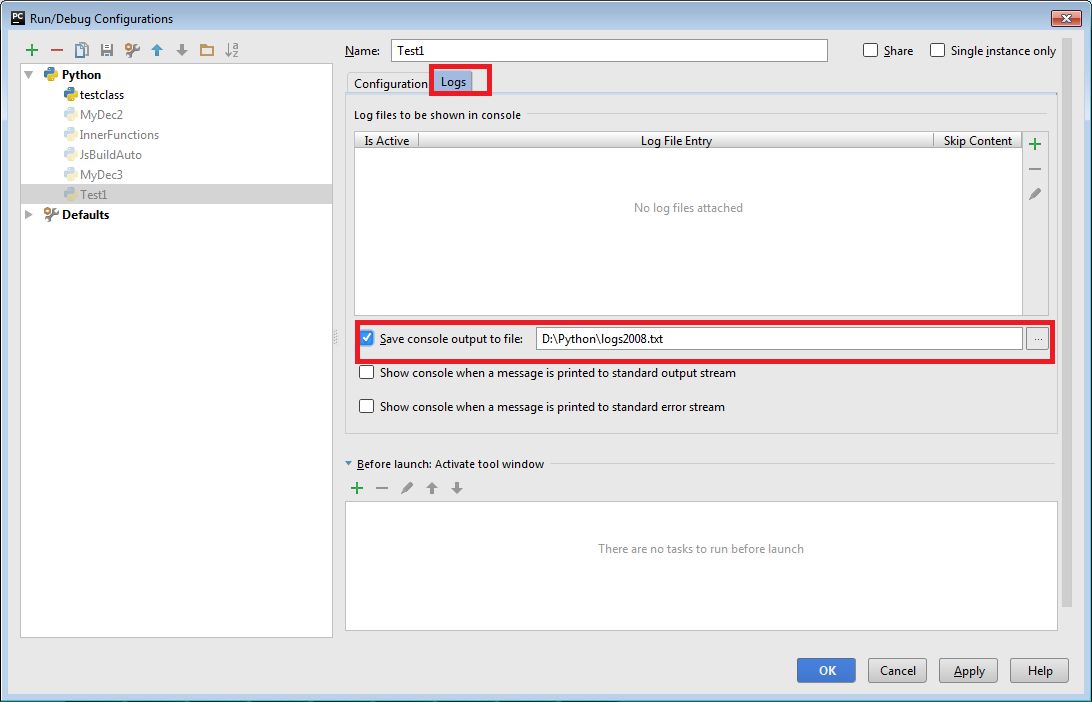Select JsBuildAuto configuration
The width and height of the screenshot is (1092, 702).
(x=110, y=155)
